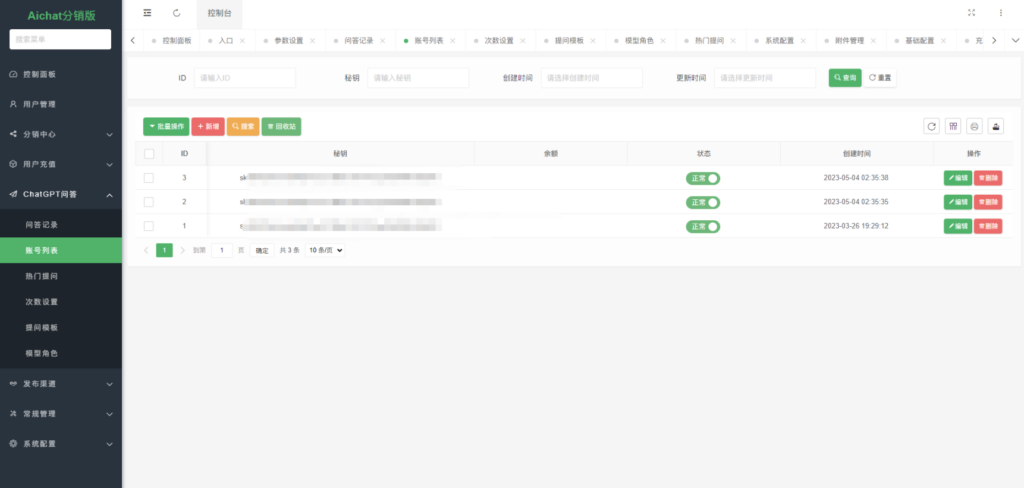The height and width of the screenshot is (488, 1024).
Task: Close the 系统配置 tab
Action: 803,41
